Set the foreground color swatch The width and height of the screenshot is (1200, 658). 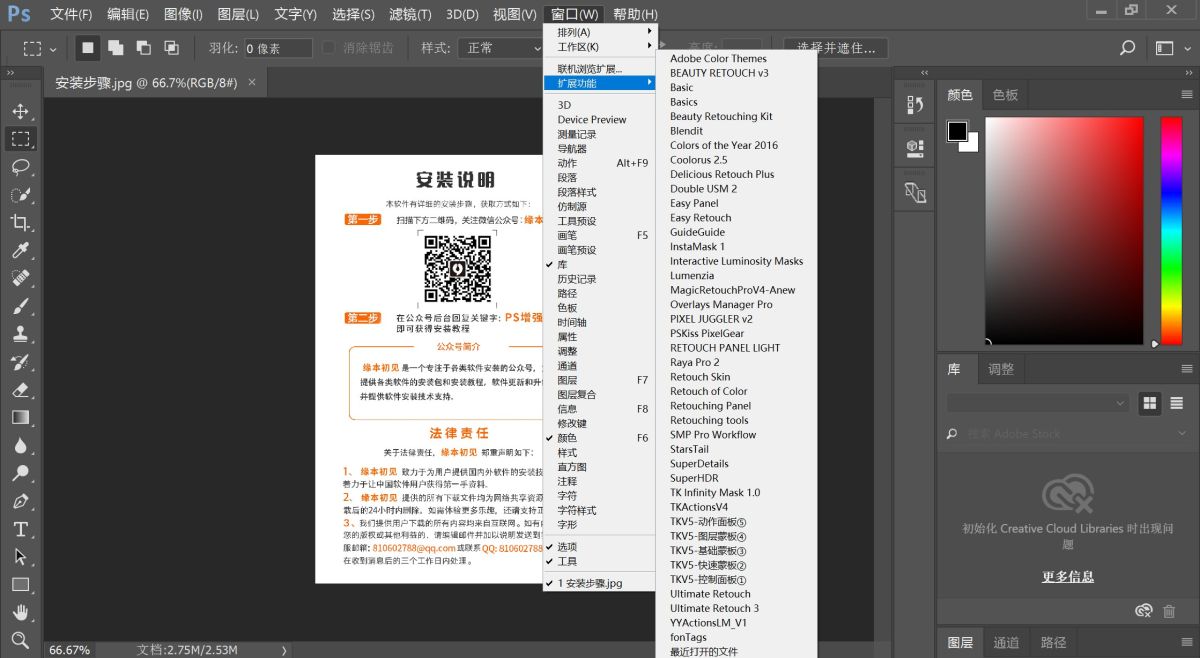pos(957,131)
